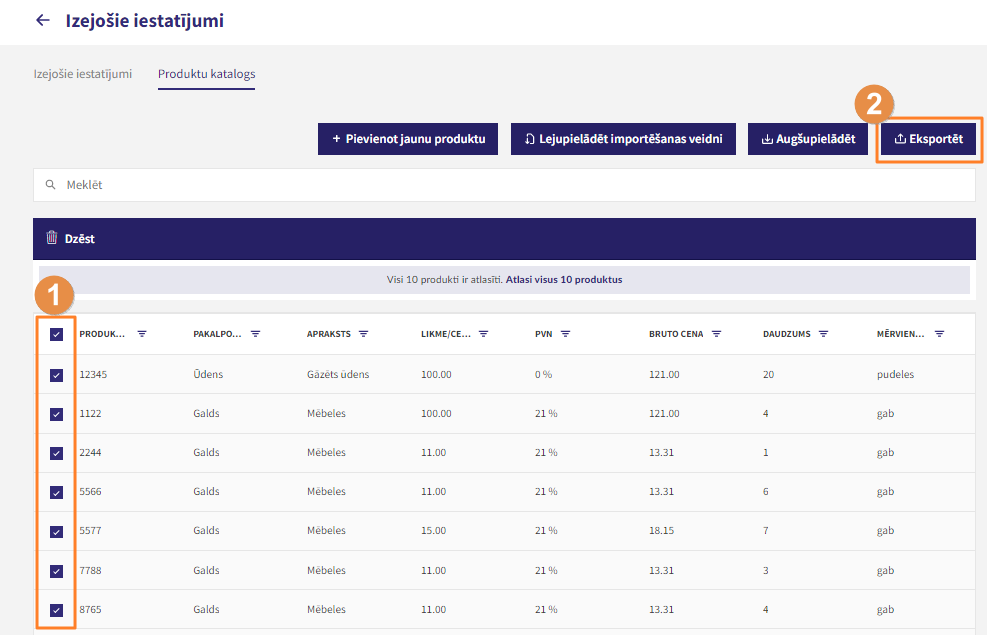The height and width of the screenshot is (635, 987).
Task: Filter the Pakalpojums column
Action: pos(256,334)
